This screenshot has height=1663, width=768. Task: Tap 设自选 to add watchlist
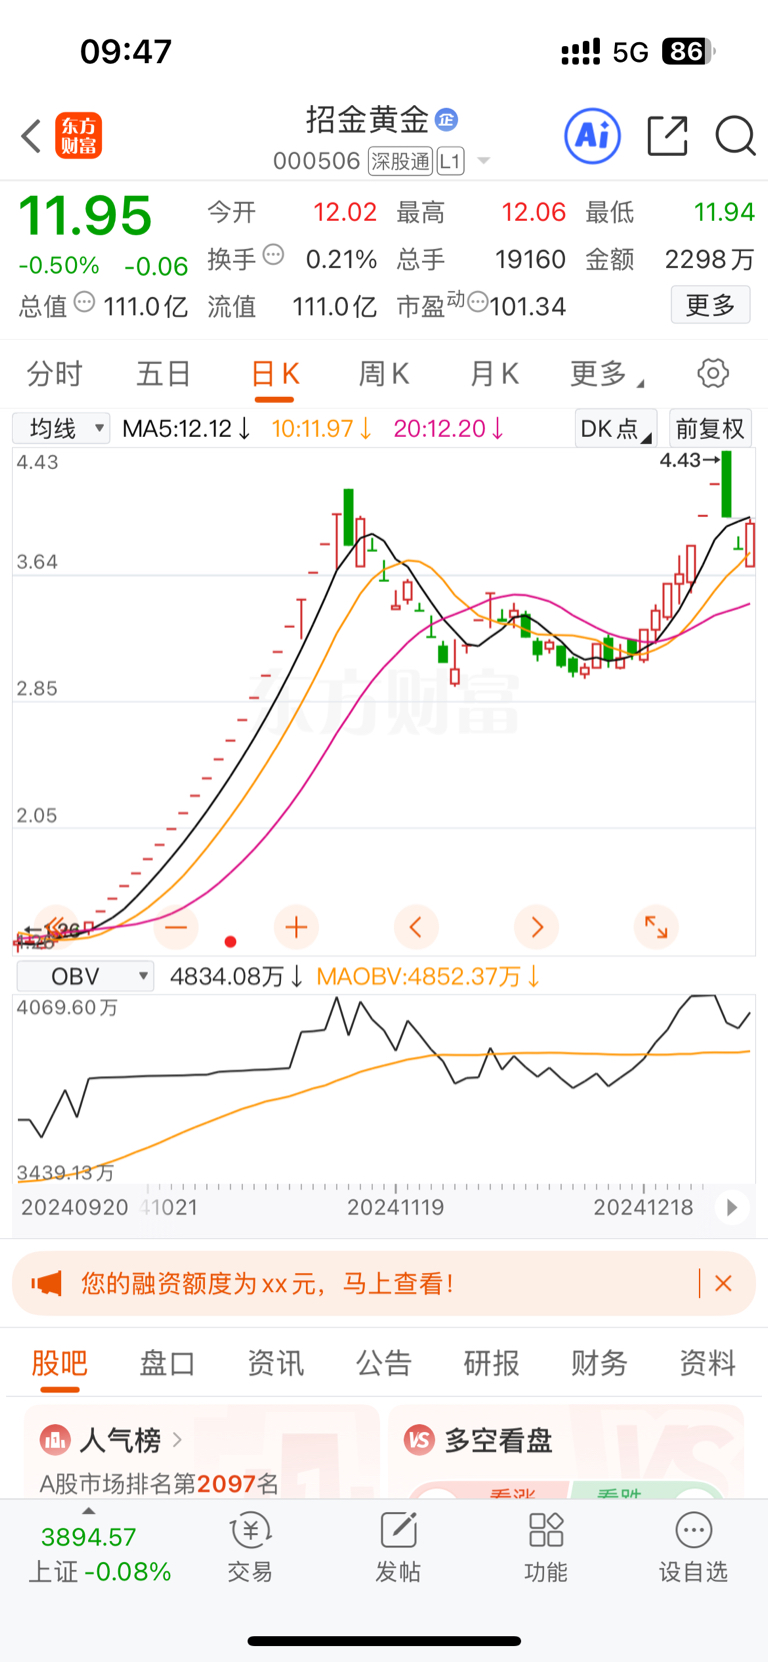pos(693,1548)
